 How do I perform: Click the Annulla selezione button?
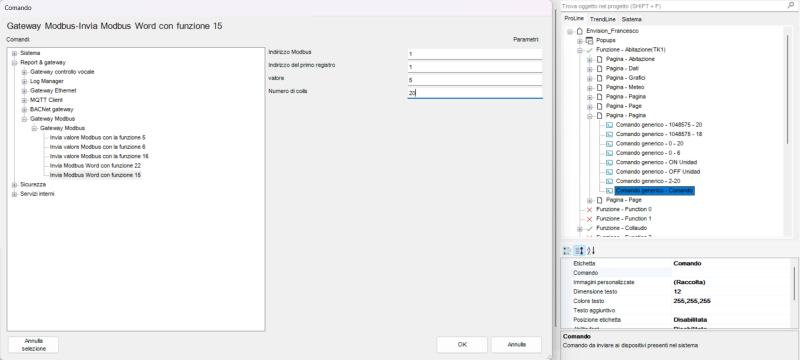34,345
